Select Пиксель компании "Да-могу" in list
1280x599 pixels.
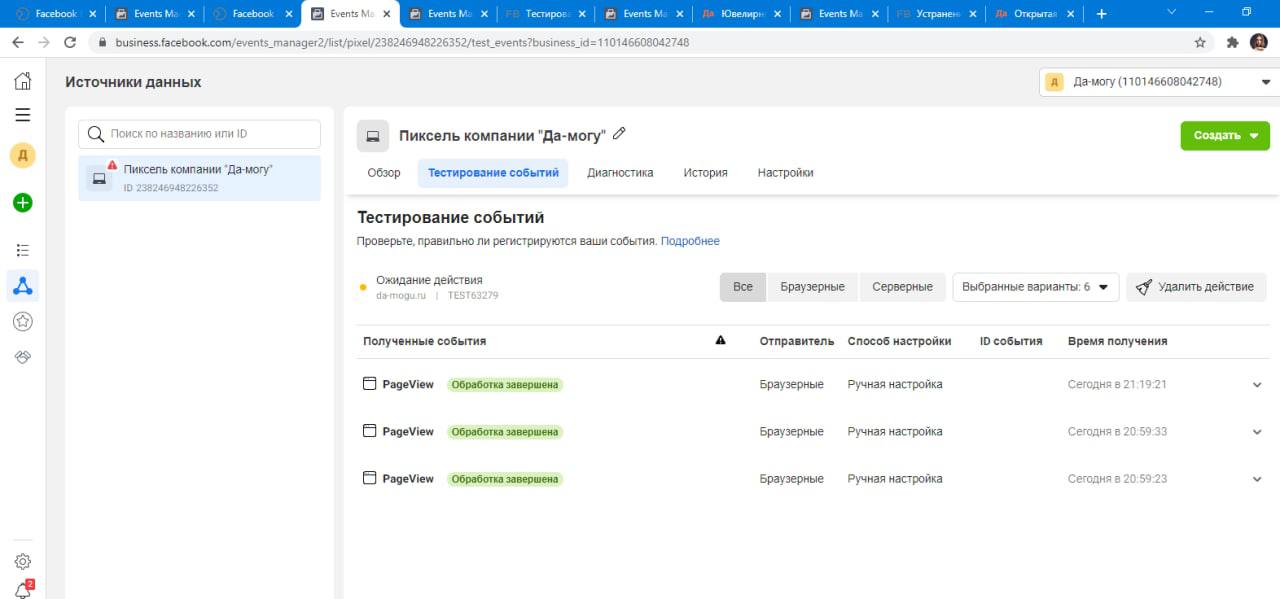click(200, 178)
